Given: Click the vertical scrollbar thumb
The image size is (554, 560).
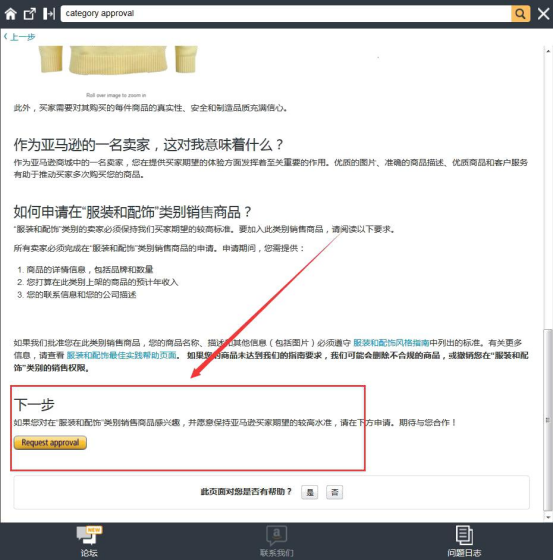Looking at the screenshot, I should [x=548, y=420].
